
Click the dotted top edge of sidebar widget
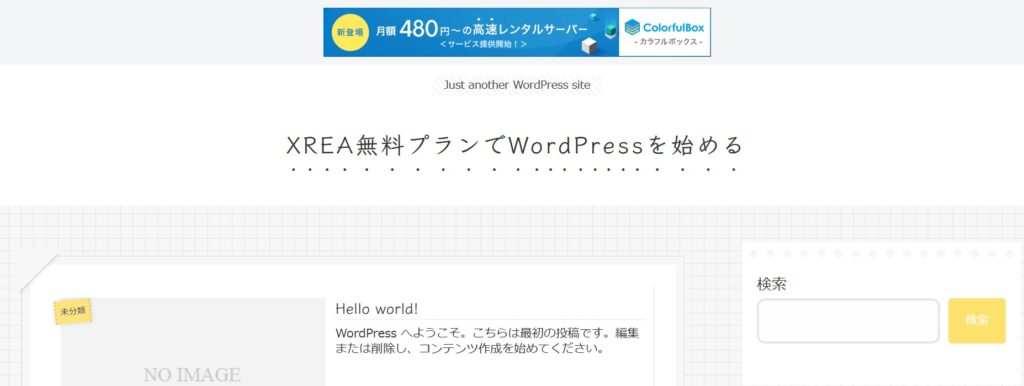click(x=882, y=253)
